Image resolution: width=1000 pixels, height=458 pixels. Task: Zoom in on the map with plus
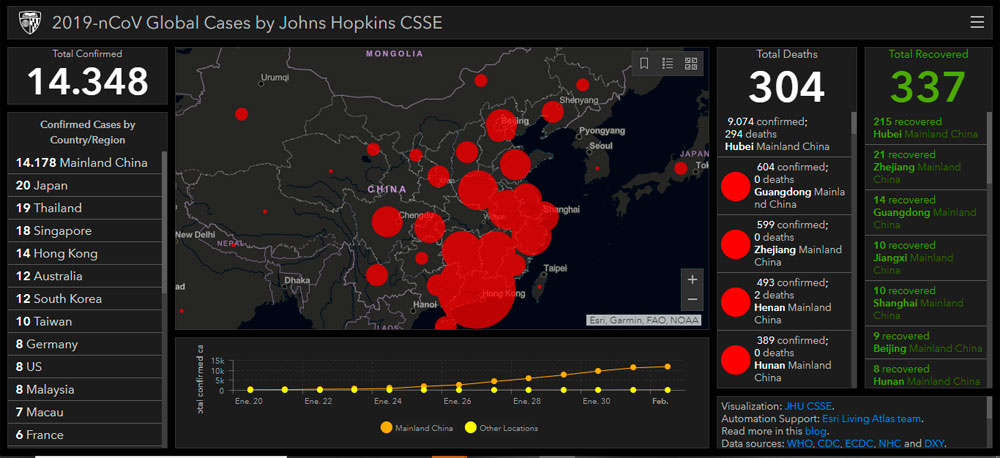pos(693,279)
